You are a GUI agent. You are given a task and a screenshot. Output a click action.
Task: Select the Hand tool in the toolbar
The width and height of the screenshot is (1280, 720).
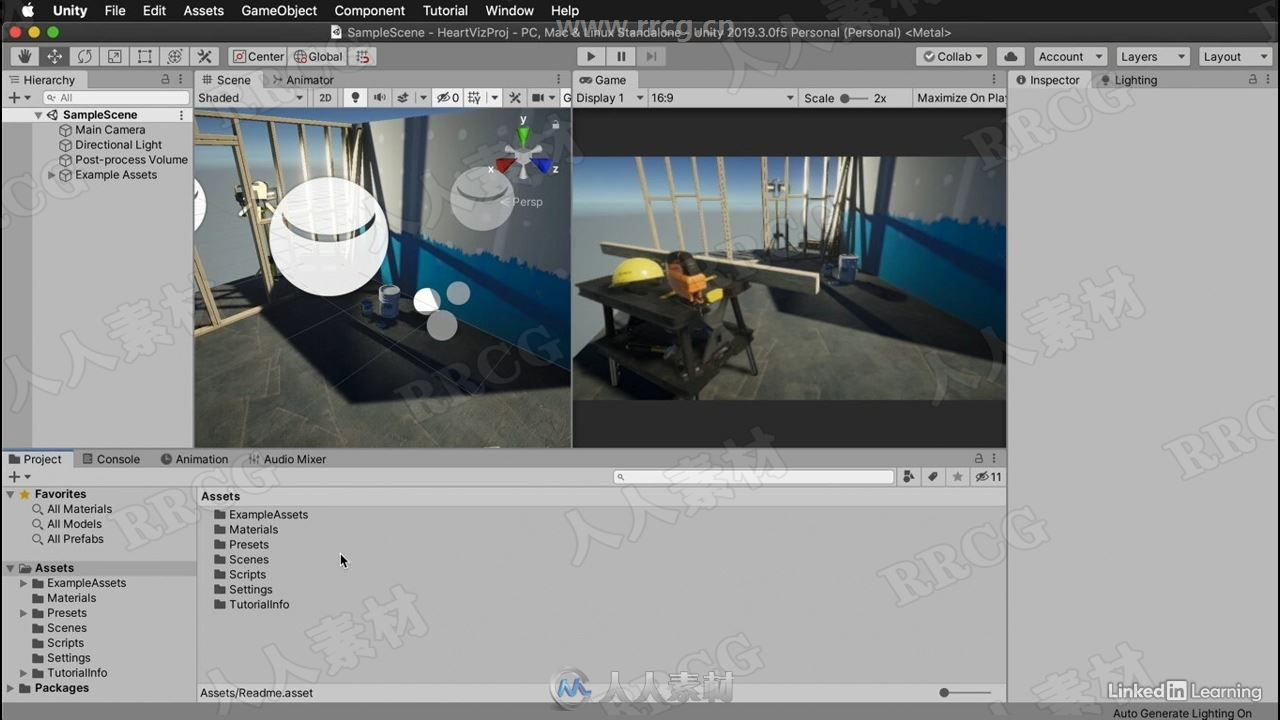pos(24,57)
